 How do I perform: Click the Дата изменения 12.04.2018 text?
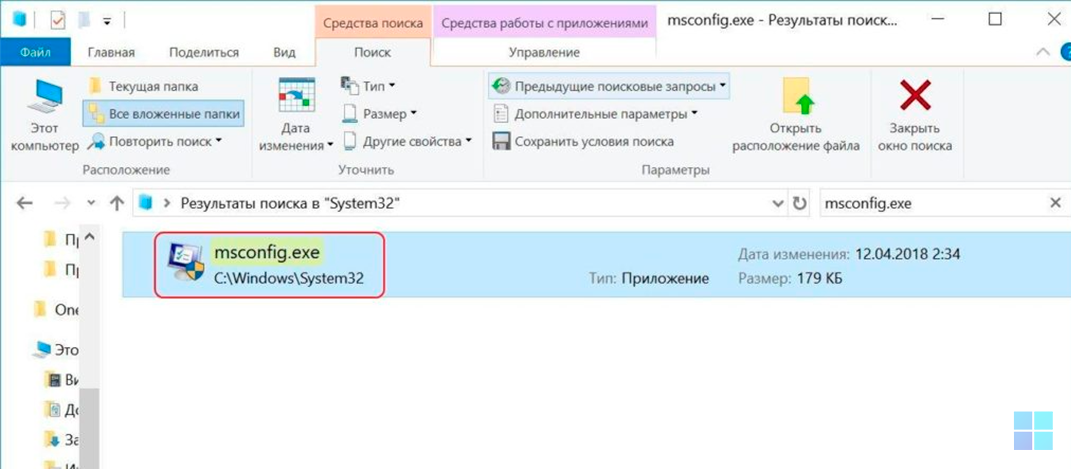[849, 255]
